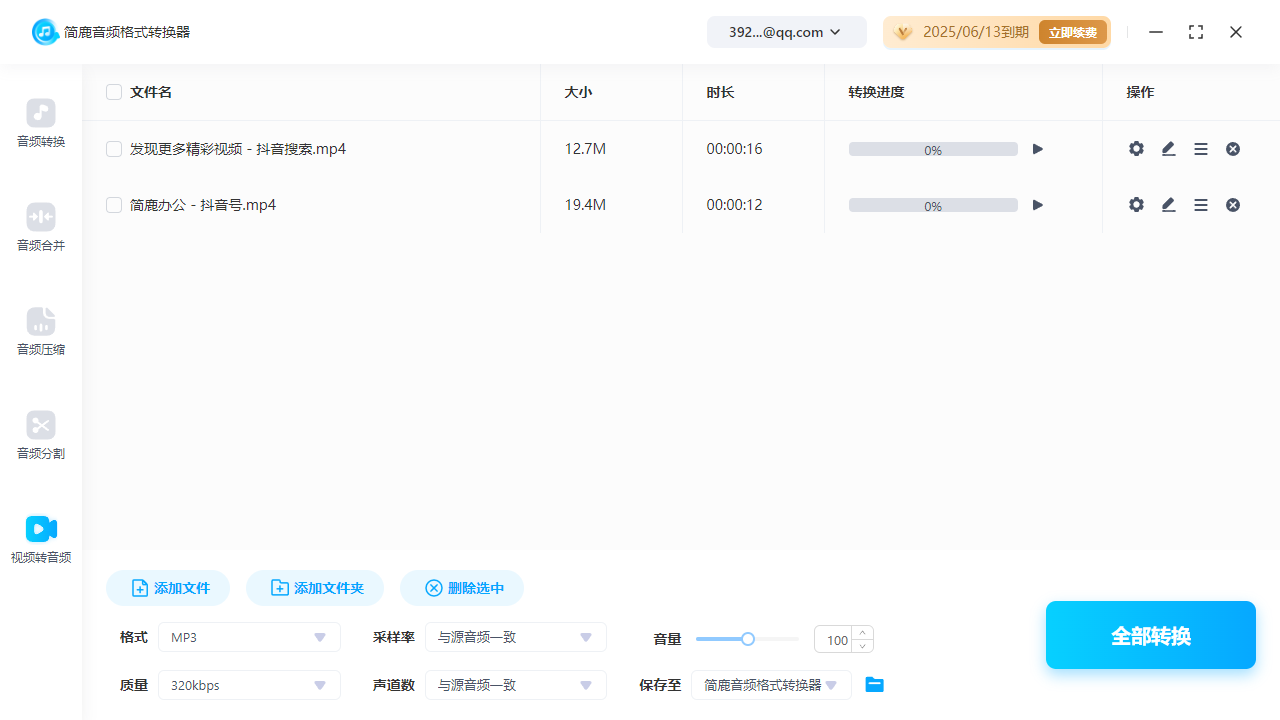Expand the 采样率 dropdown

point(515,637)
